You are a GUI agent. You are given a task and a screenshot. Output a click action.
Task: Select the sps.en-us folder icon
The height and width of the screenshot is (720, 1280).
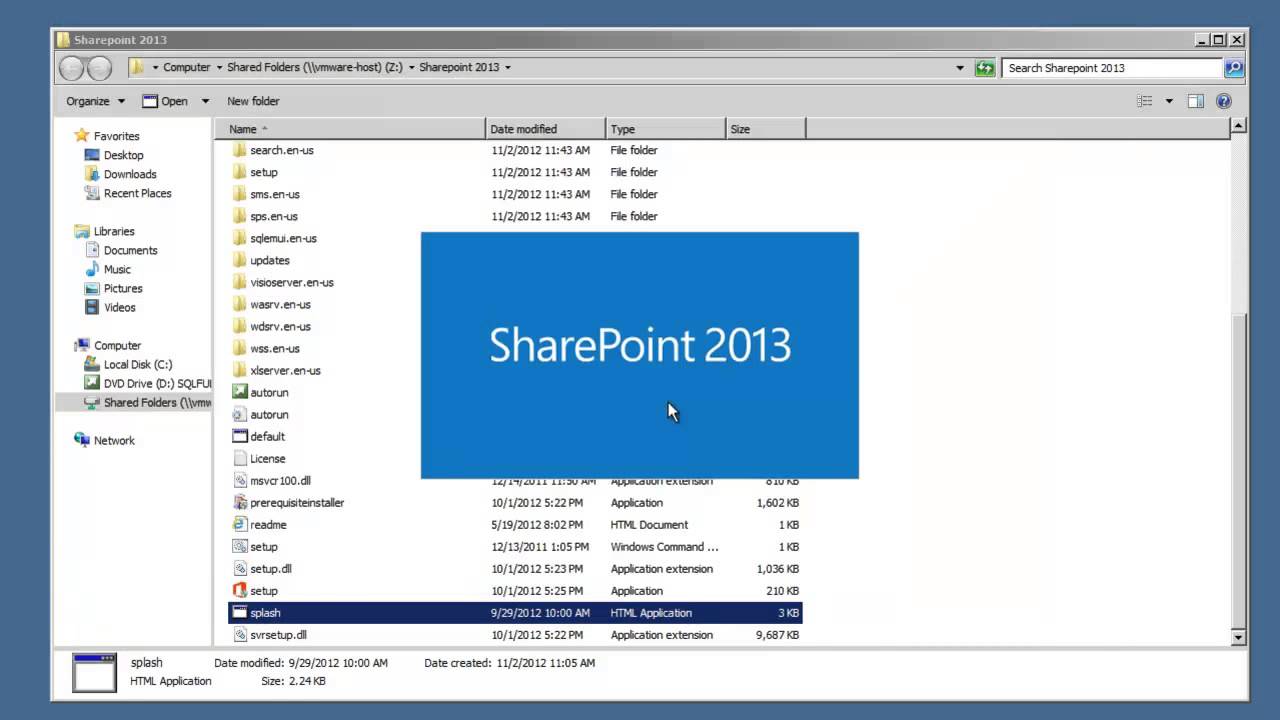pyautogui.click(x=239, y=216)
